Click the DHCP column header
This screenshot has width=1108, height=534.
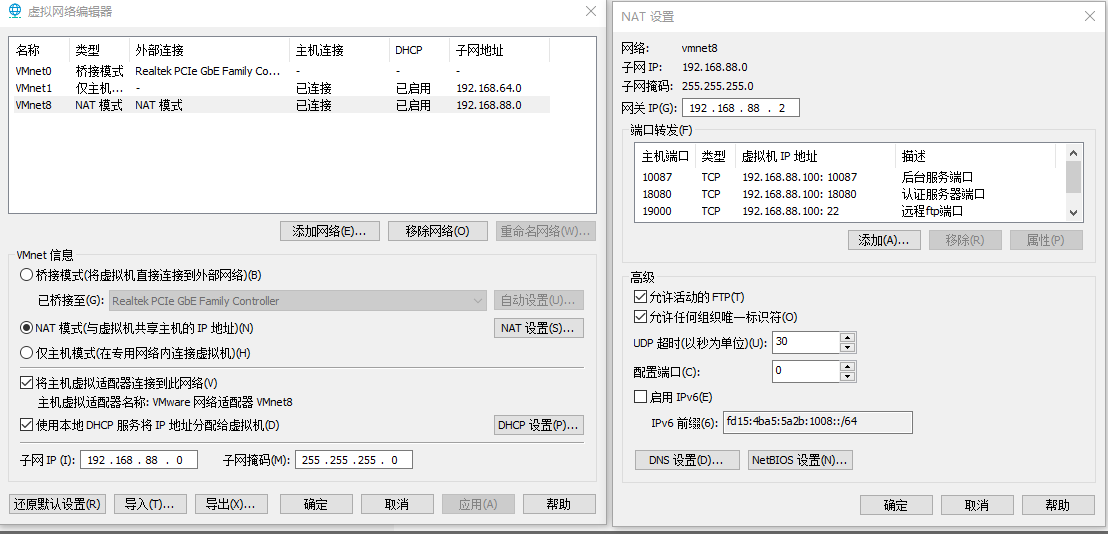(419, 51)
